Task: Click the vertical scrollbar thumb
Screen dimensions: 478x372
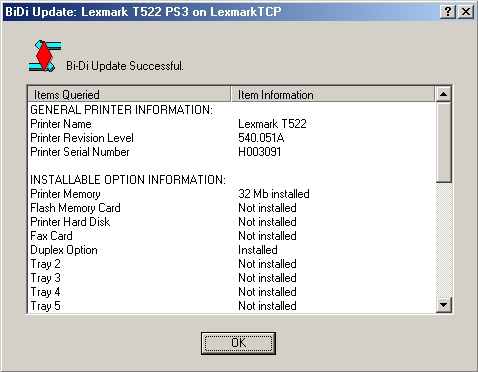Action: [x=443, y=142]
